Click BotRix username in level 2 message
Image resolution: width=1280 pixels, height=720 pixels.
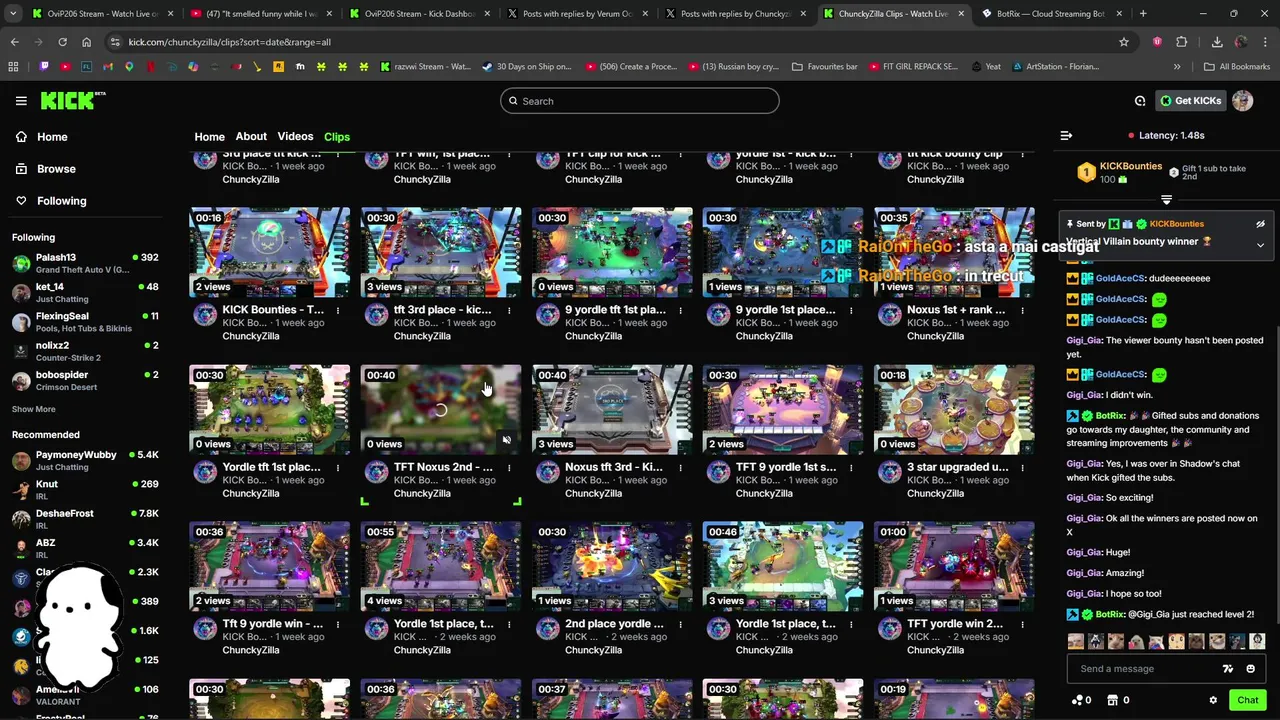(1109, 614)
